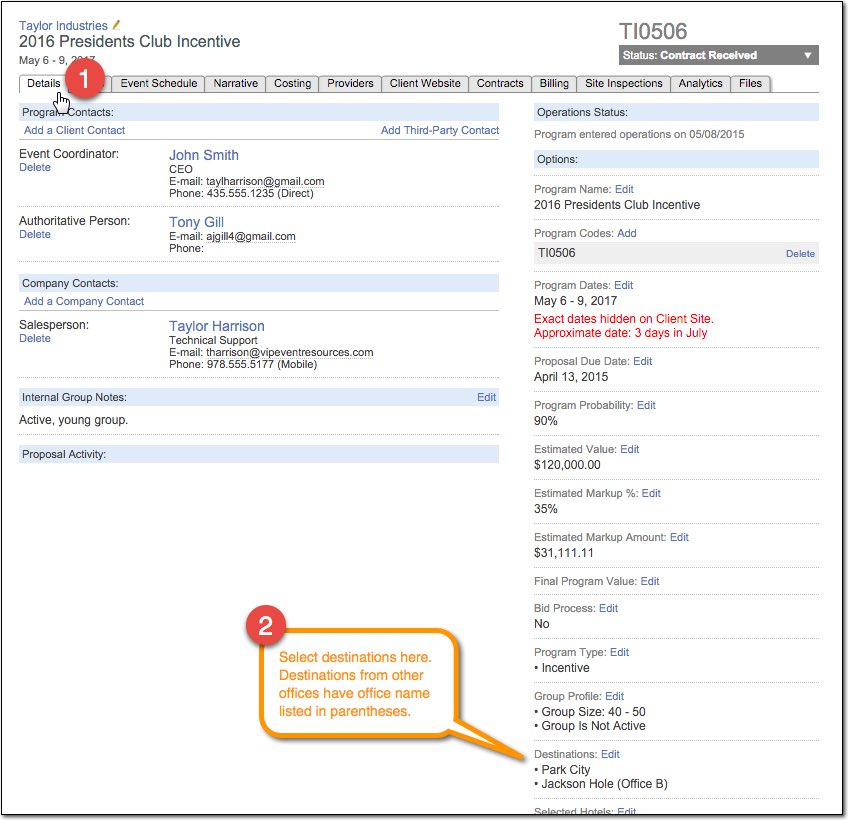This screenshot has width=848, height=820.
Task: Edit the Internal Group Notes
Action: pos(486,398)
